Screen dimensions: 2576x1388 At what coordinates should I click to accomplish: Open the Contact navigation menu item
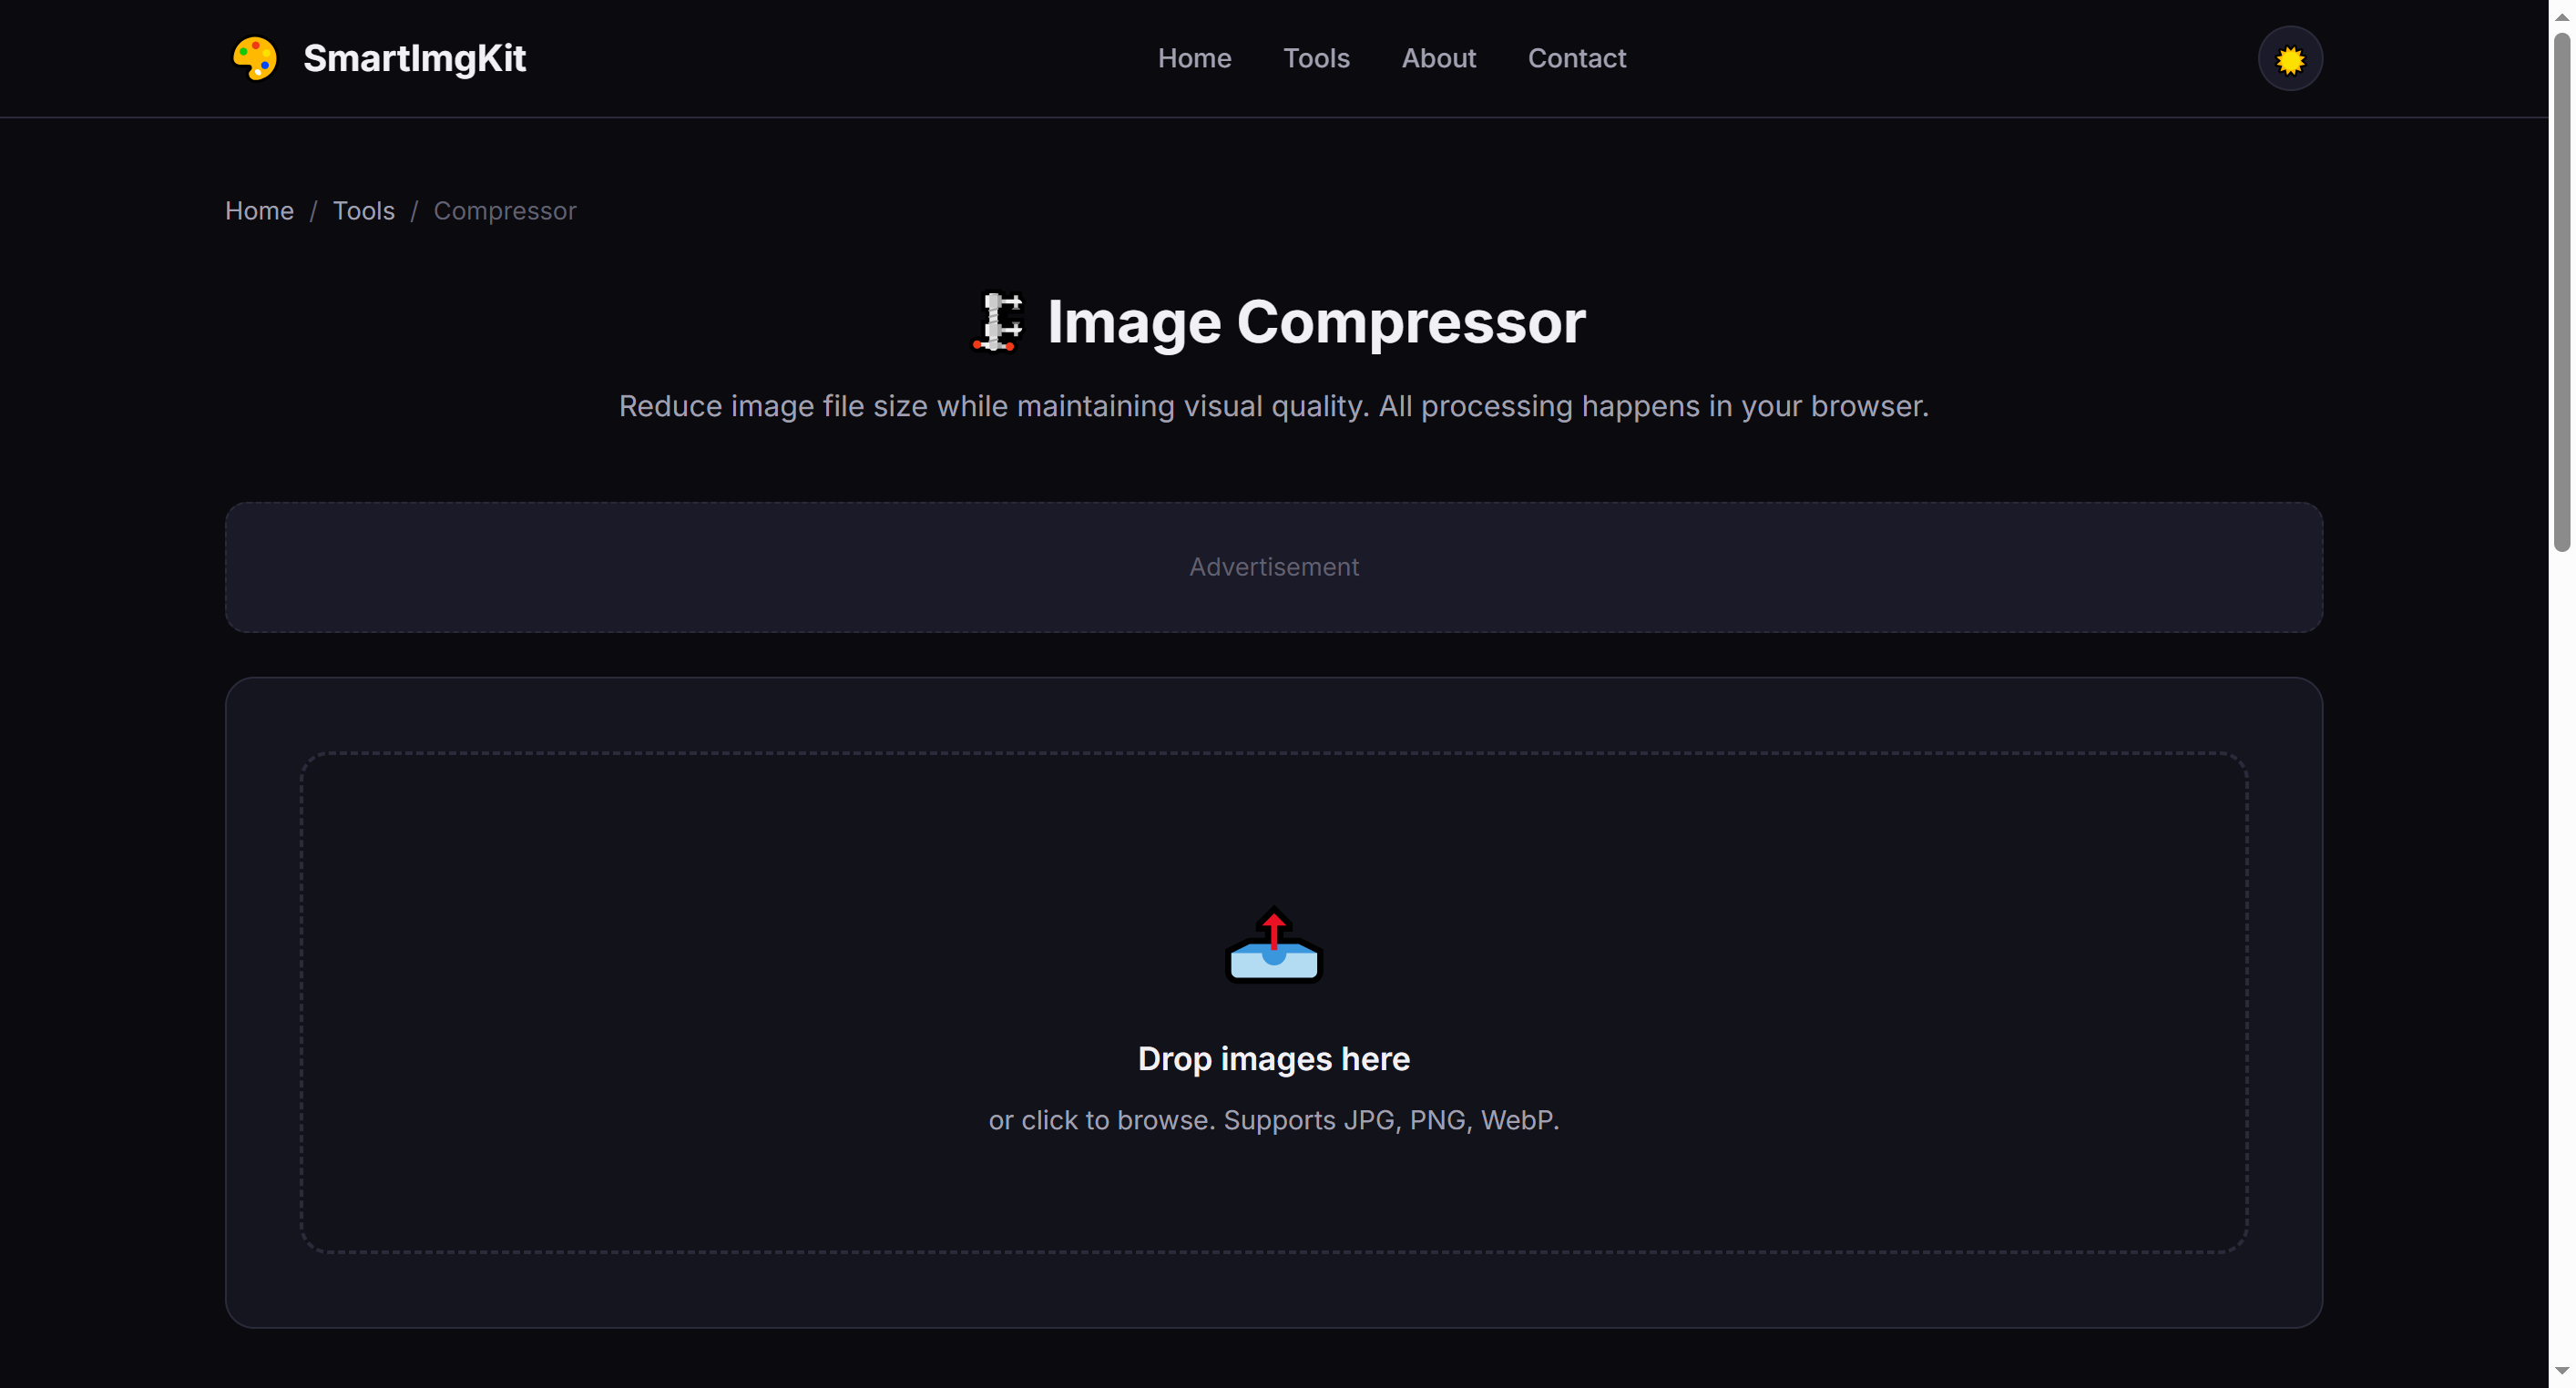(x=1576, y=58)
